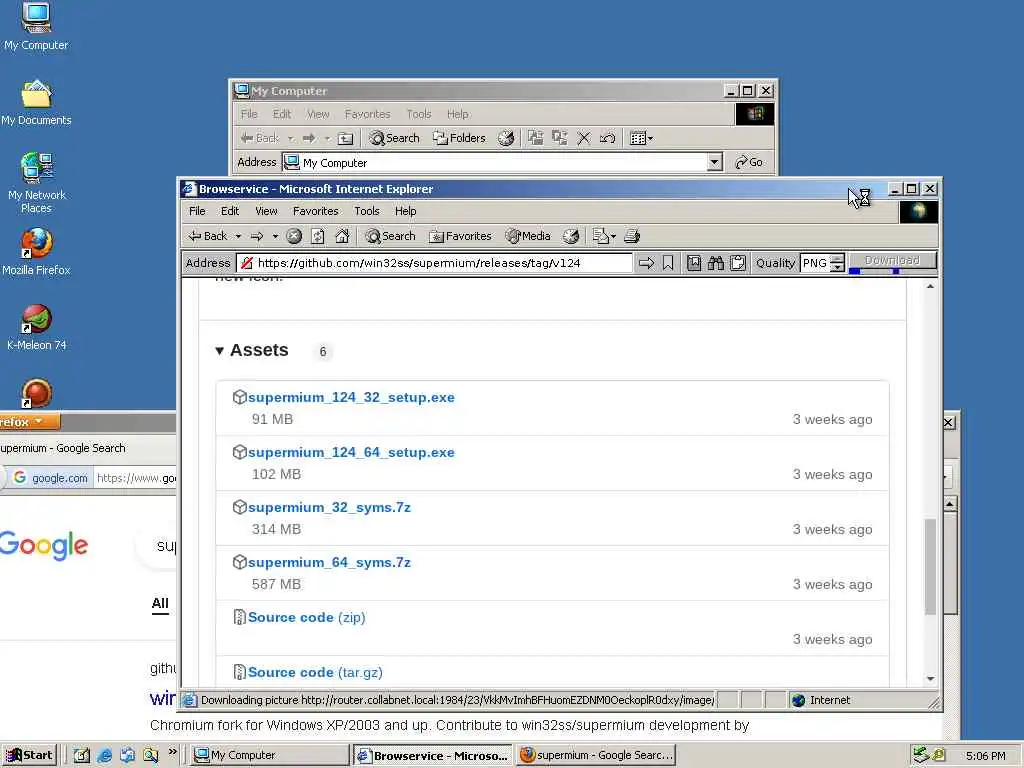Image resolution: width=1024 pixels, height=768 pixels.
Task: Click the Download button in Browservice
Action: pyautogui.click(x=892, y=260)
